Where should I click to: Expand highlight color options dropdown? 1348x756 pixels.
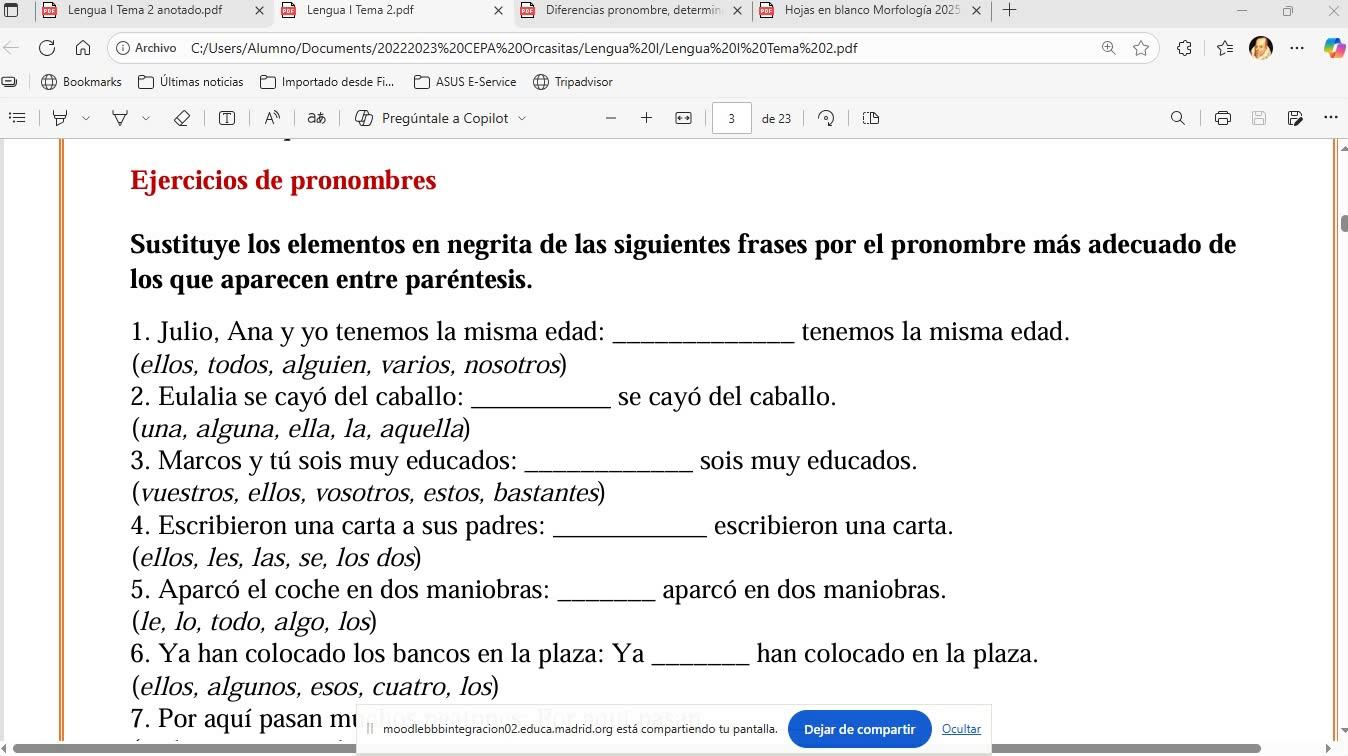pyautogui.click(x=86, y=118)
